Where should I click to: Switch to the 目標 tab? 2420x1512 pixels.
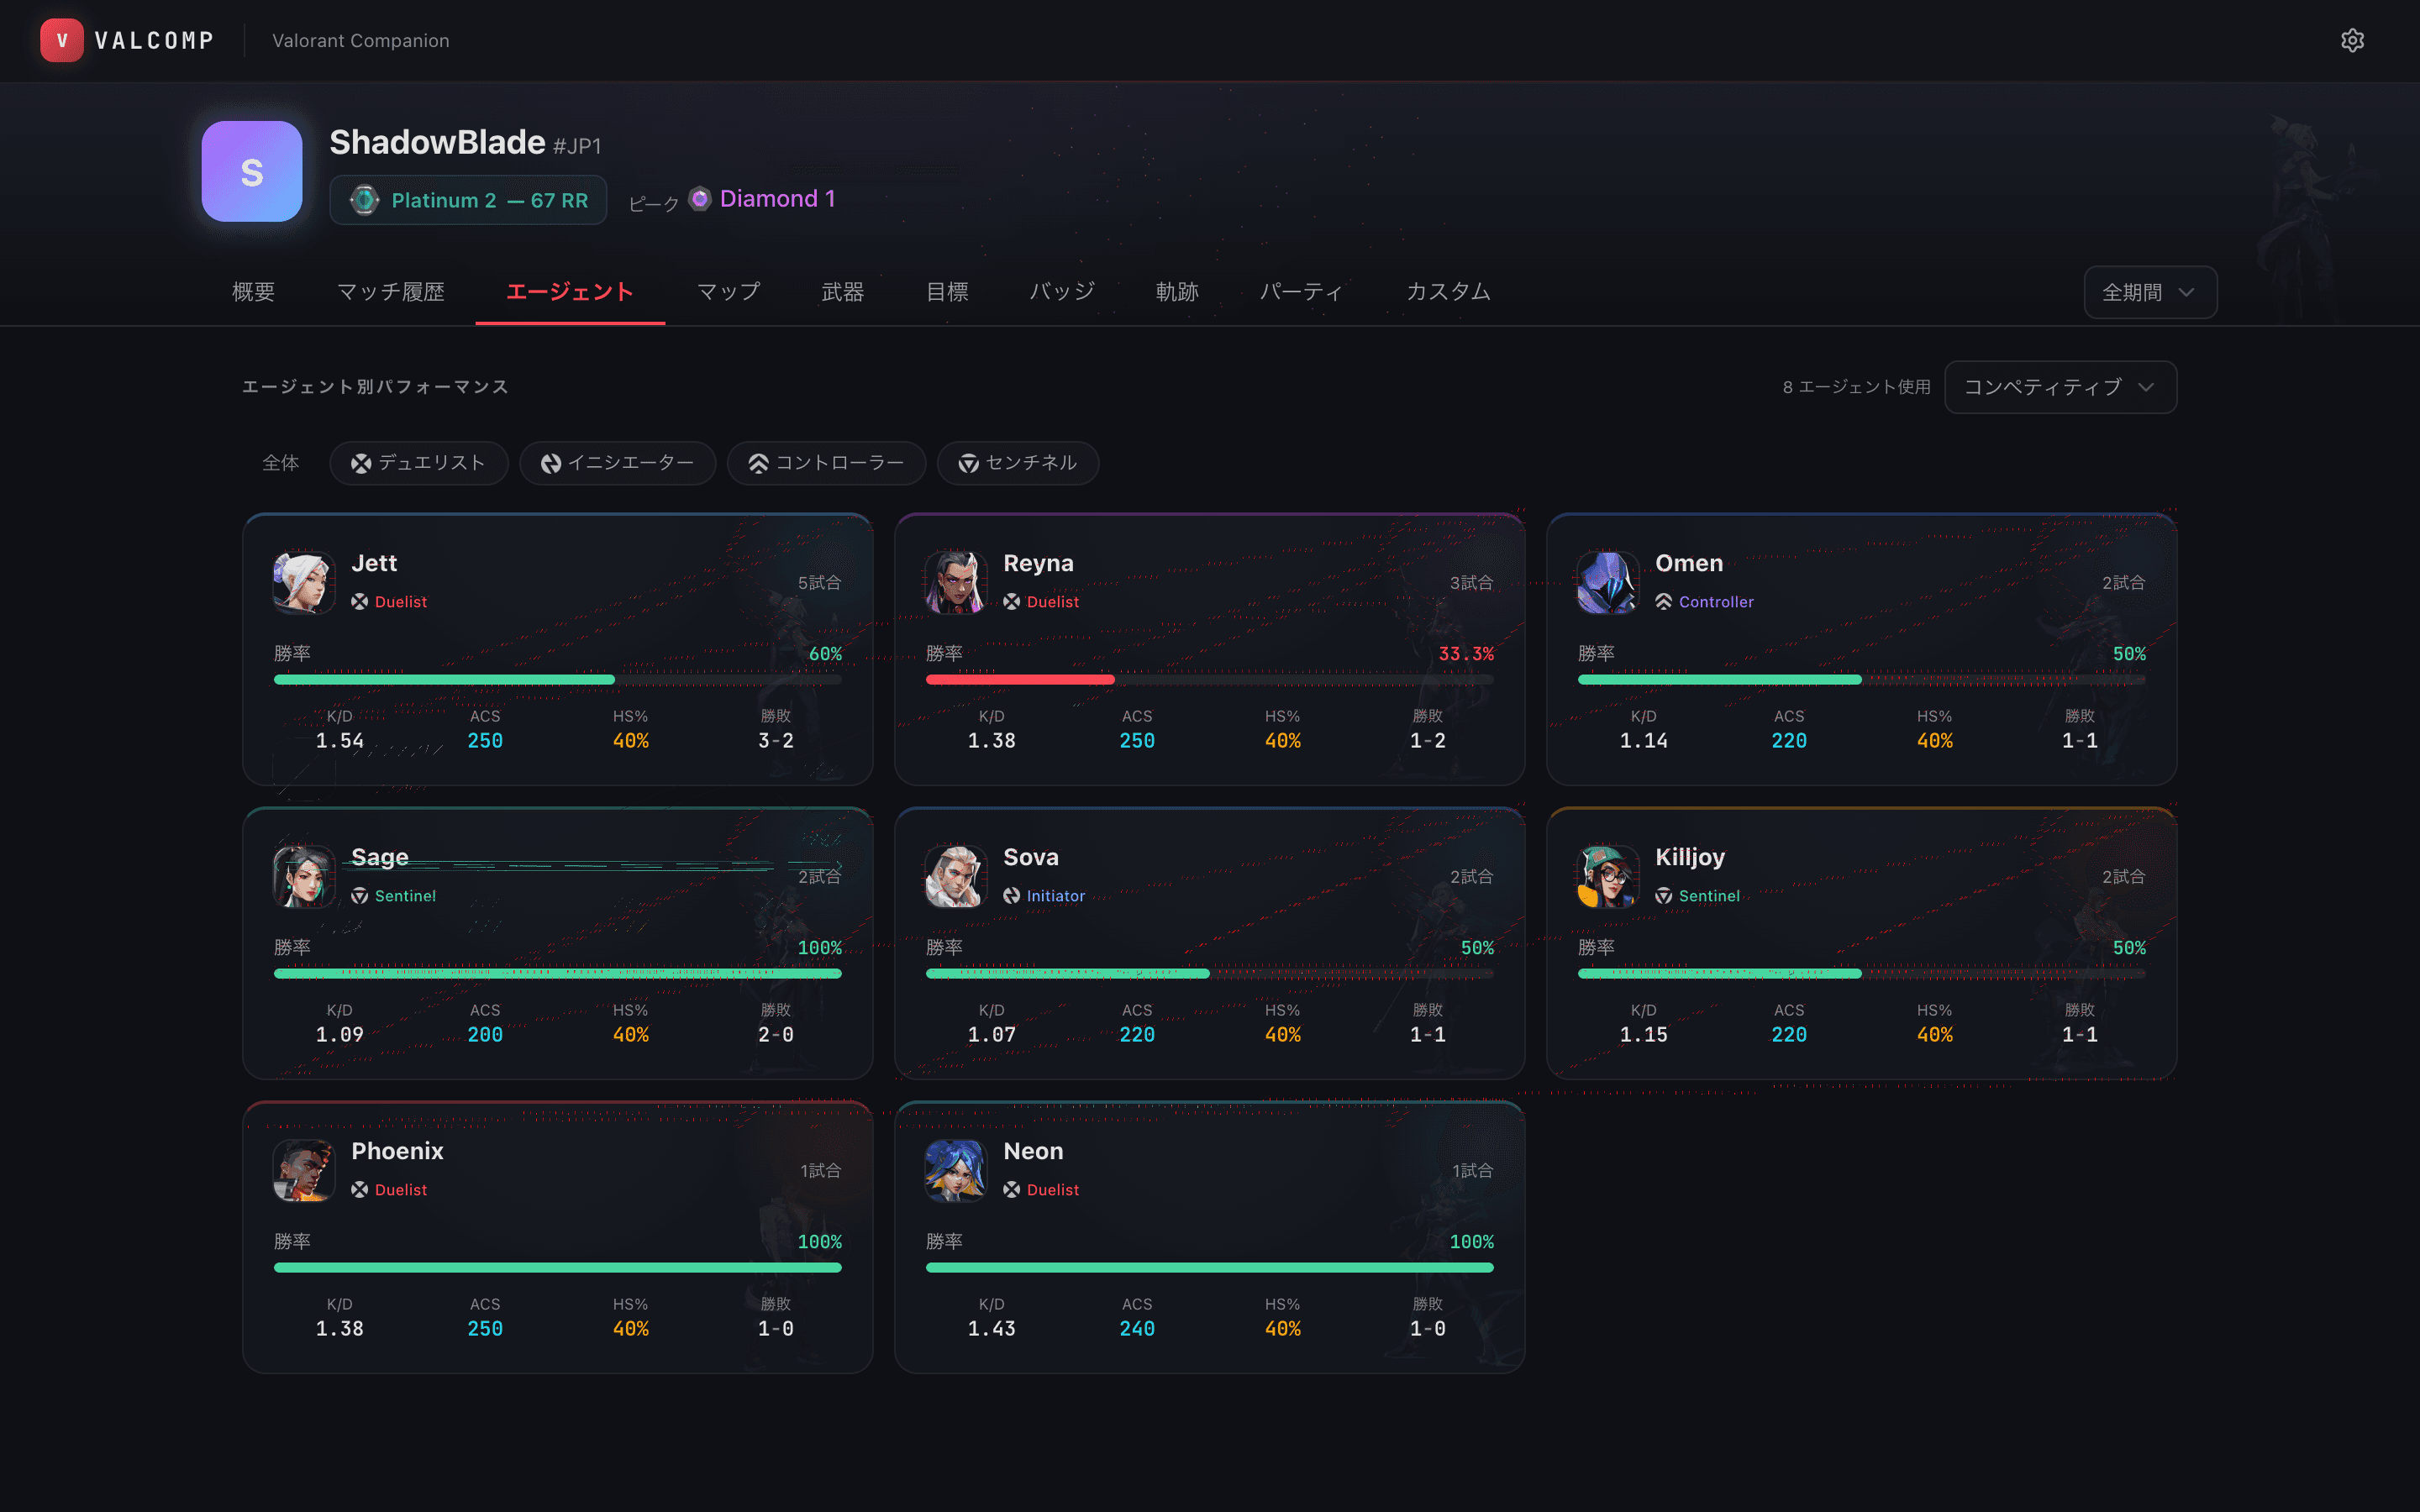coord(948,292)
